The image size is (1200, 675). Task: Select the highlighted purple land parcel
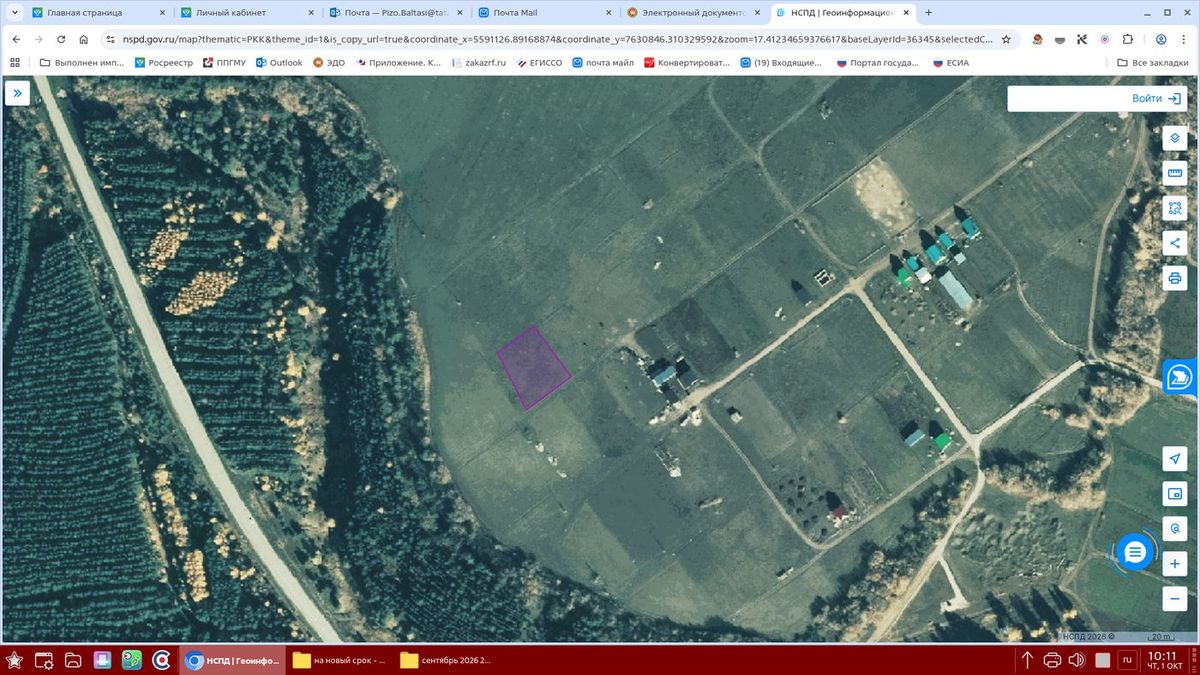[x=534, y=367]
